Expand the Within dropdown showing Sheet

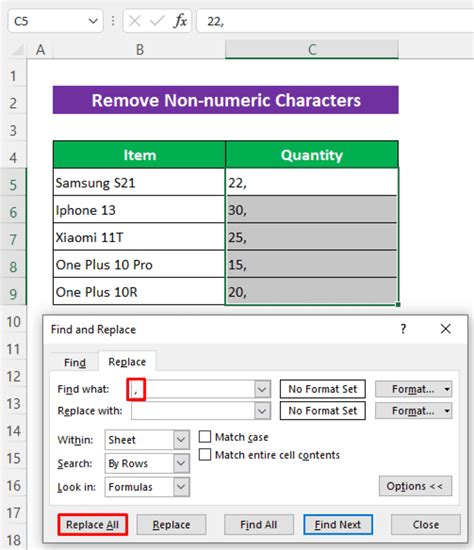pos(181,440)
